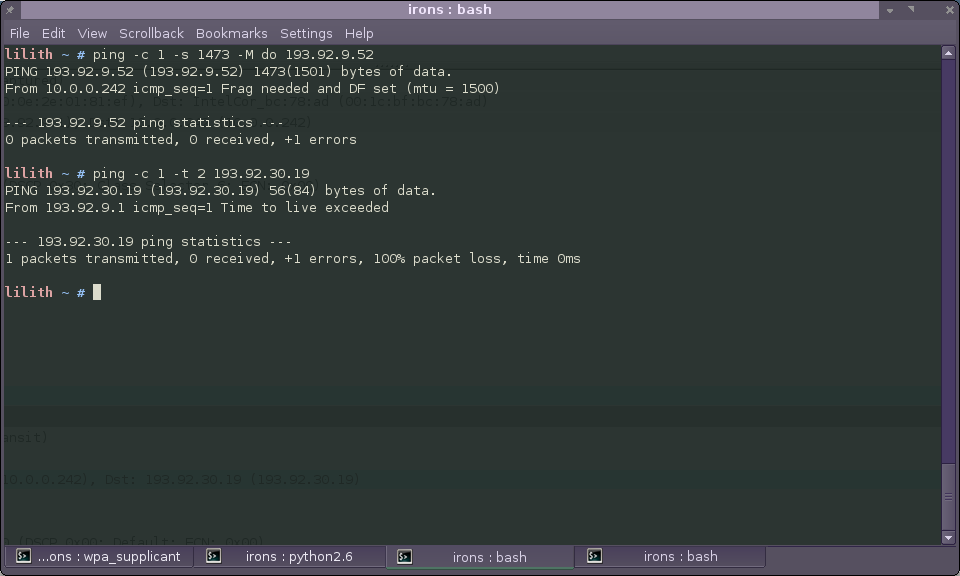
Task: Click the '193.92.30.19 ping statistics' line
Action: (148, 242)
